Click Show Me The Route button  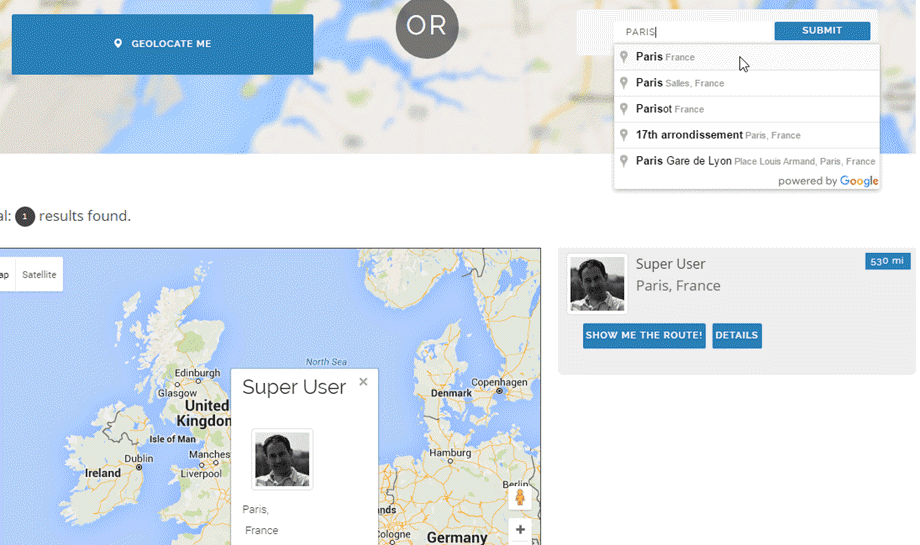point(644,336)
